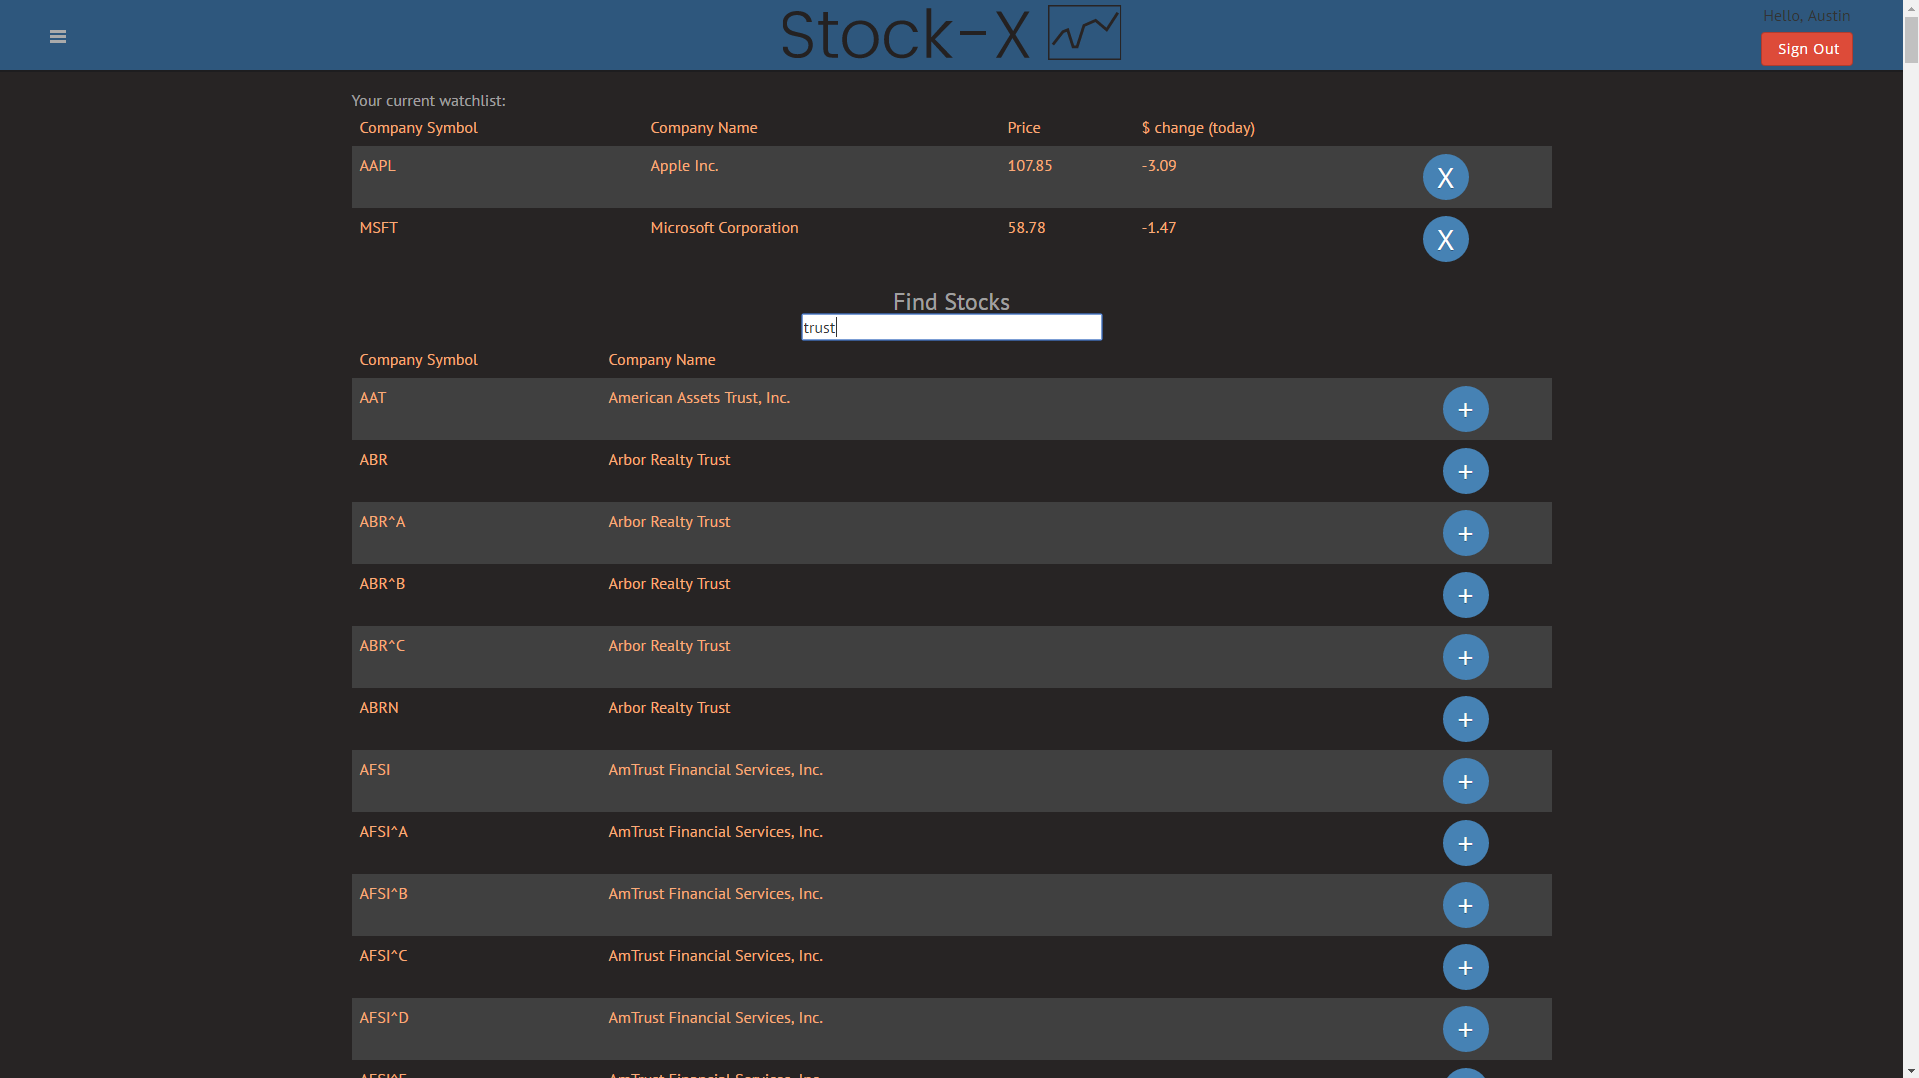
Task: Select the AAPL symbol cell
Action: pyautogui.click(x=377, y=166)
